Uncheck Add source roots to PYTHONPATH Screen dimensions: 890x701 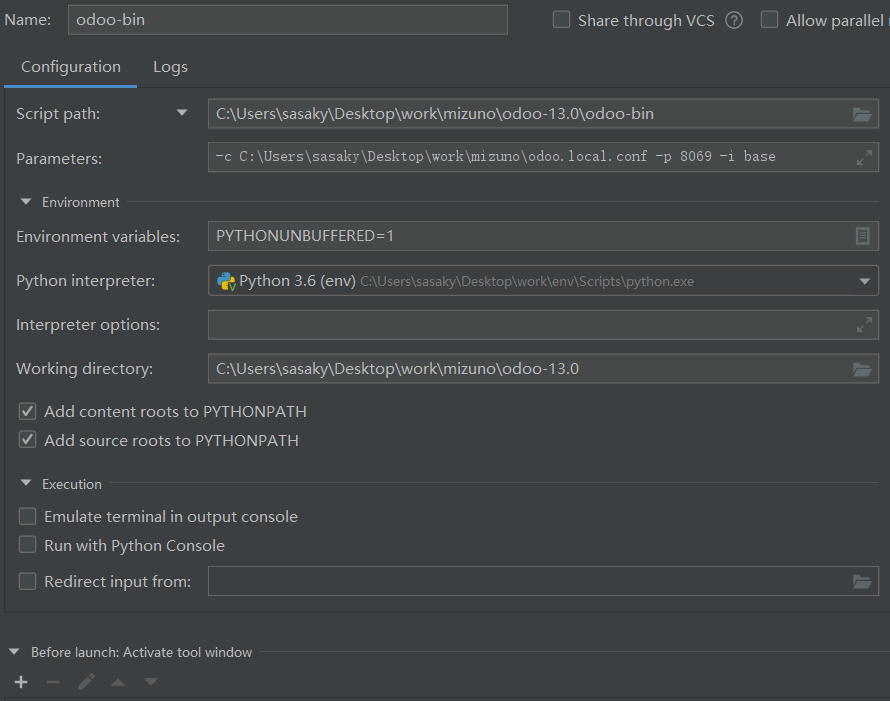click(x=27, y=440)
